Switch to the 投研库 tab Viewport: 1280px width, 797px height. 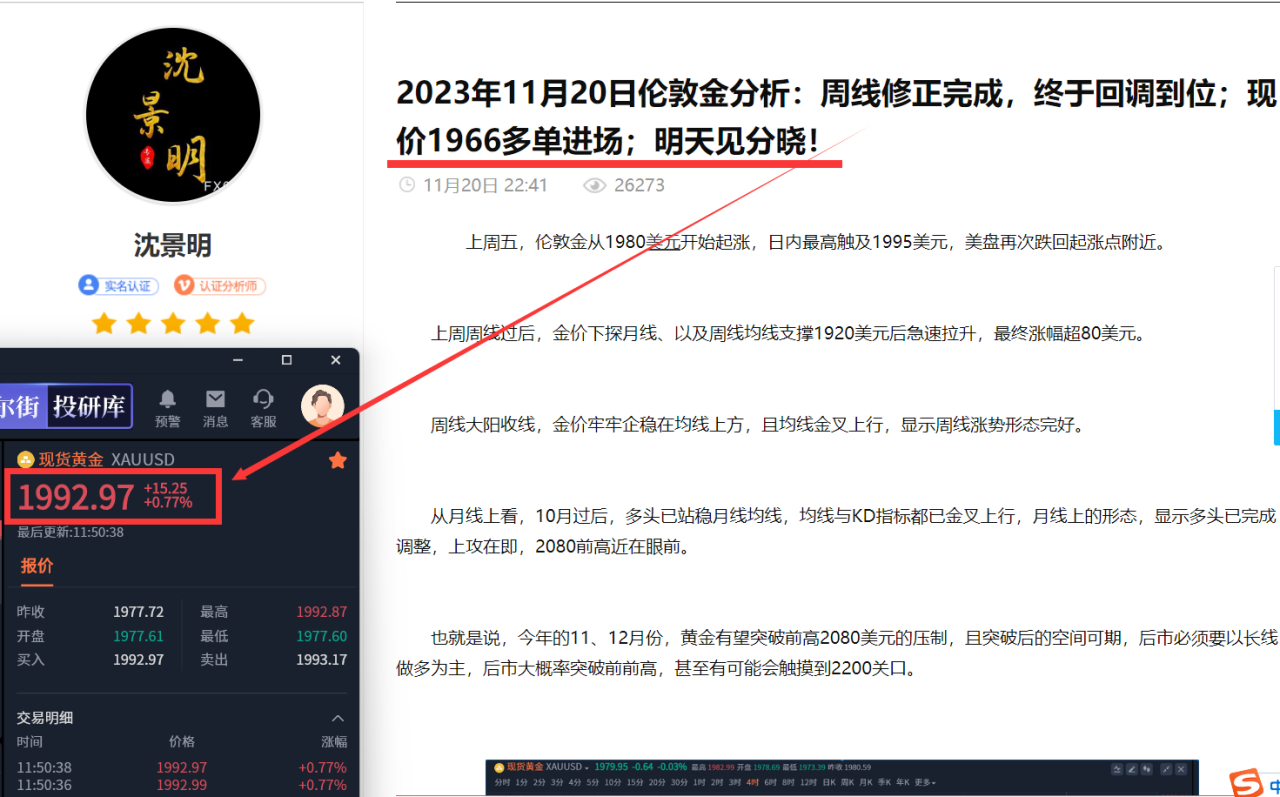(x=91, y=406)
